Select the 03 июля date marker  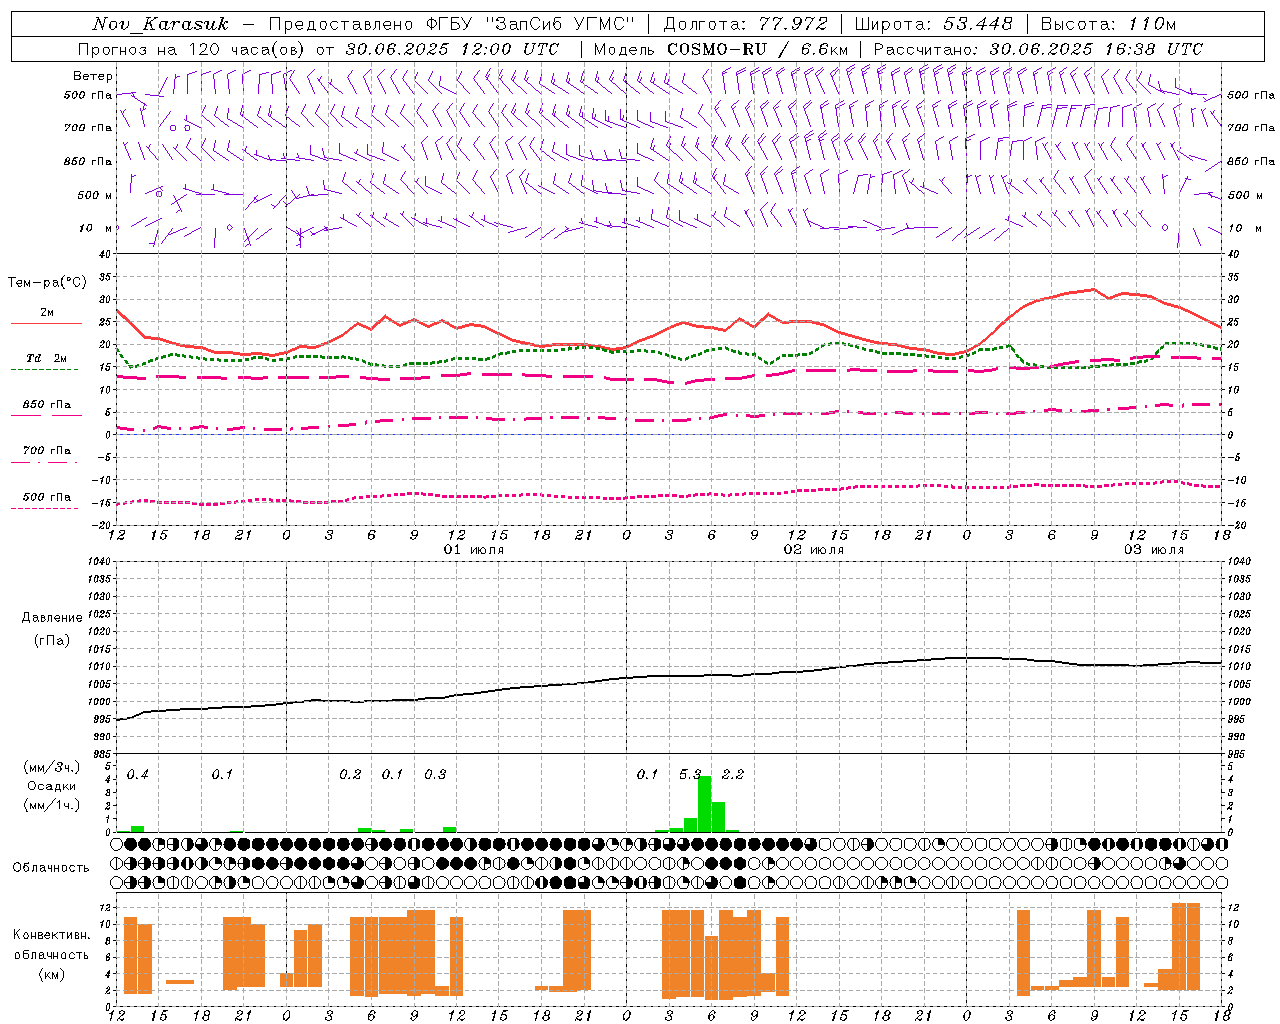[x=1154, y=550]
